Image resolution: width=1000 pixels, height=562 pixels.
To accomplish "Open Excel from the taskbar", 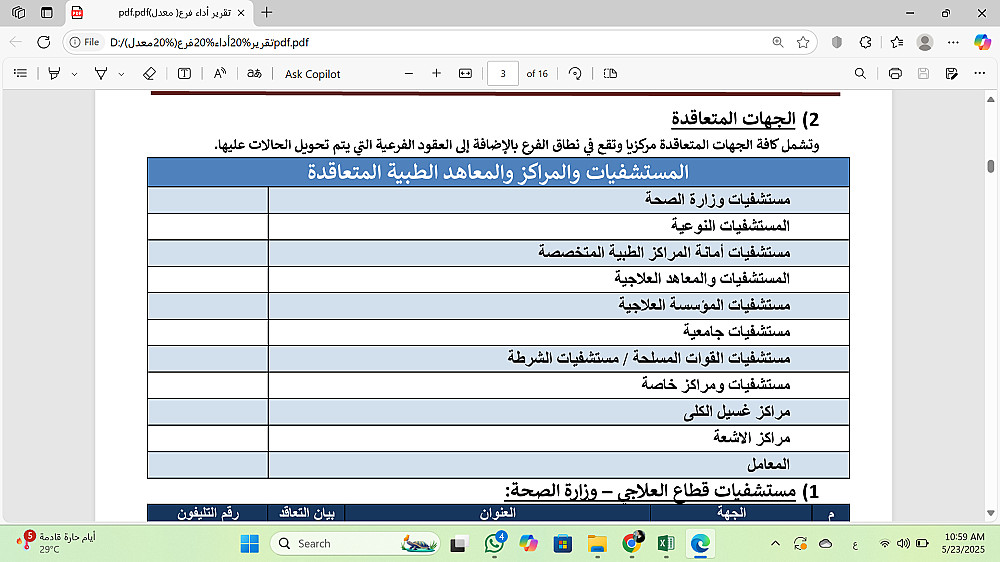I will [666, 544].
